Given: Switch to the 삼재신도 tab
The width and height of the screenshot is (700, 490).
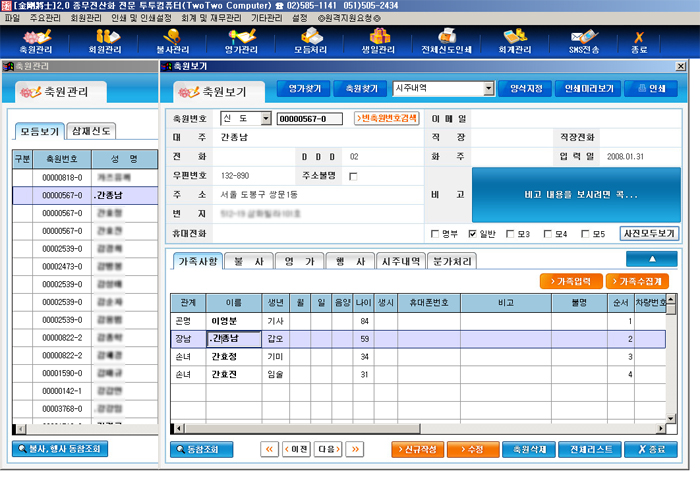Looking at the screenshot, I should pyautogui.click(x=91, y=131).
